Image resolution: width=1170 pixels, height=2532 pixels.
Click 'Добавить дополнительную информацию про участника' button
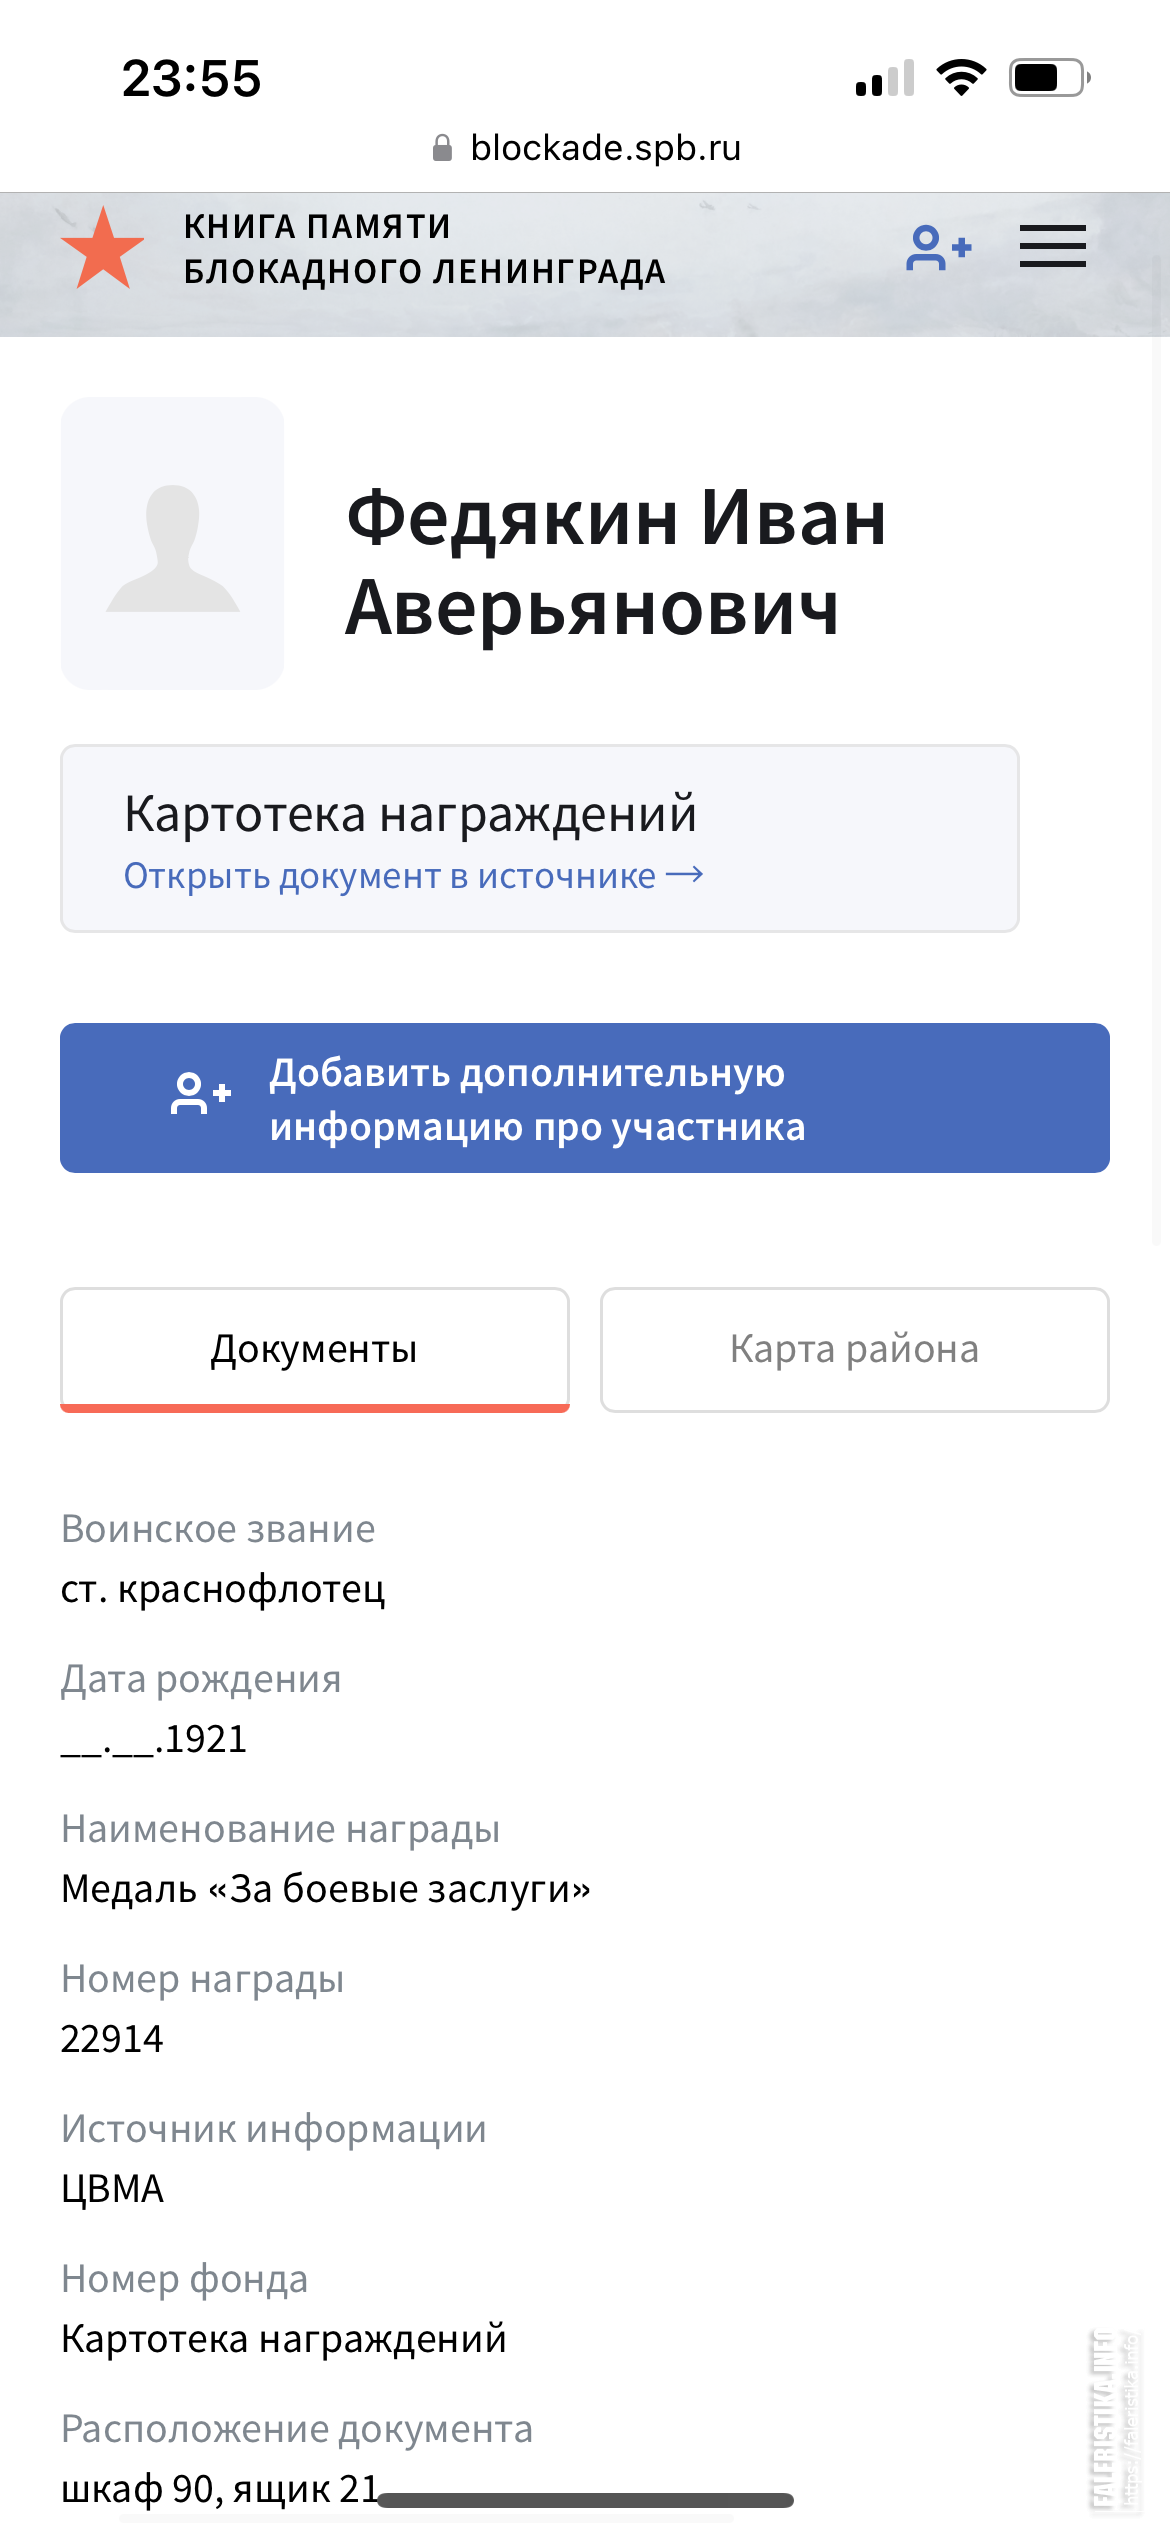tap(585, 1098)
